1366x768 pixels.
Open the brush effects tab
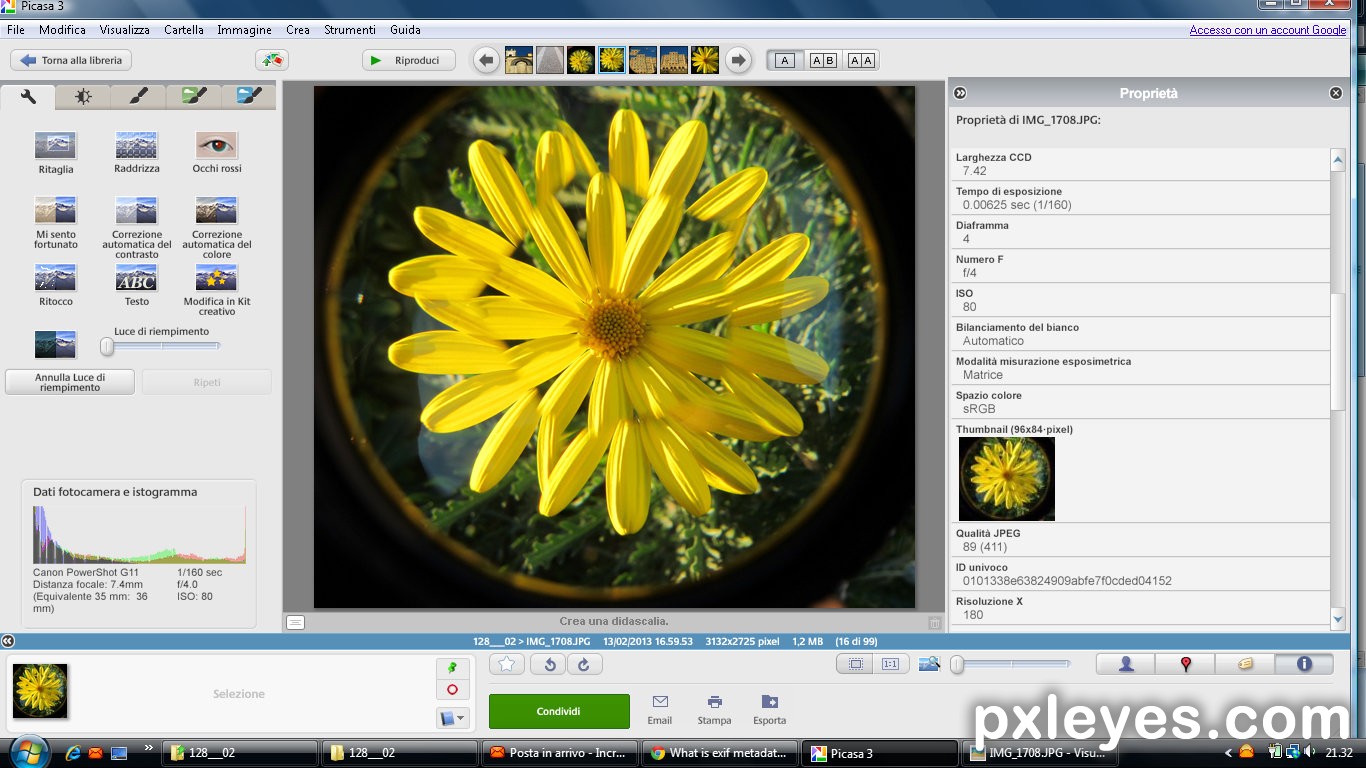(x=138, y=97)
